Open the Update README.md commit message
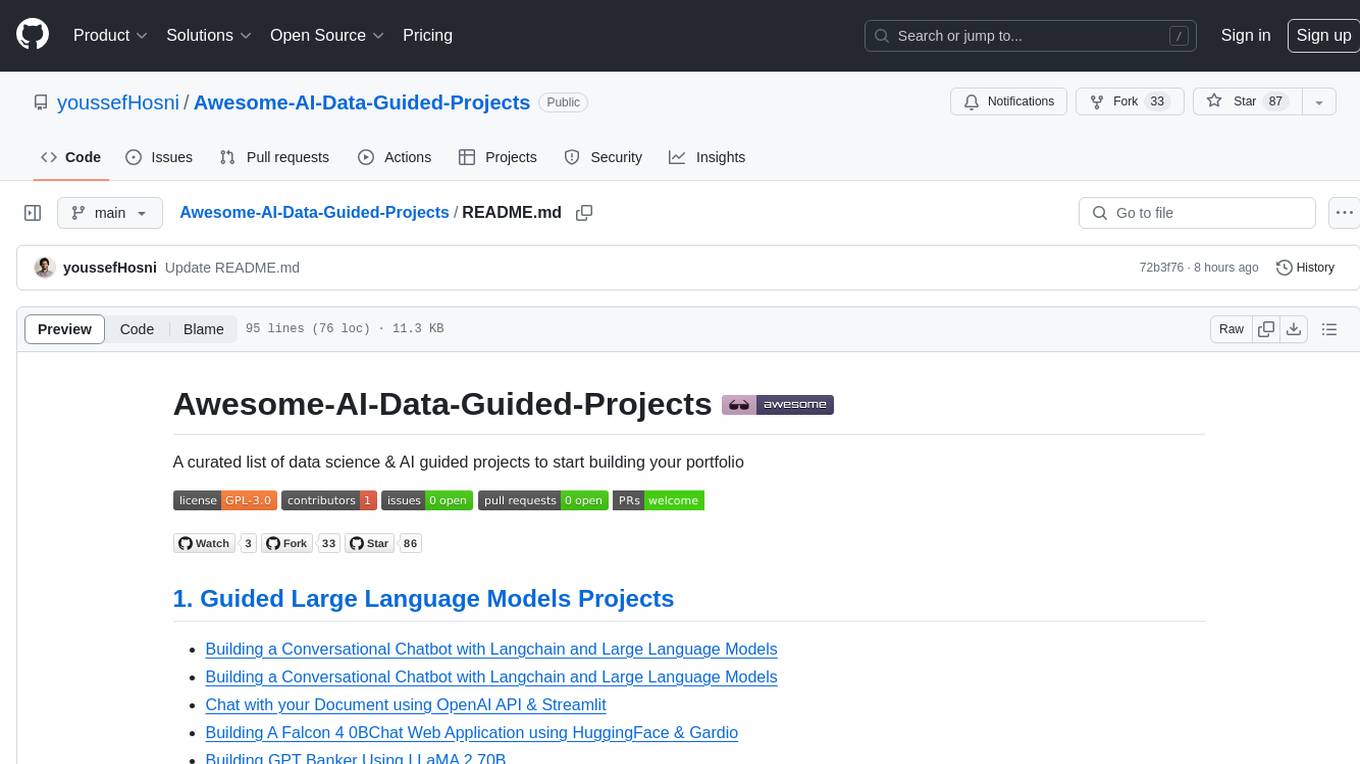Viewport: 1360px width, 764px height. (232, 268)
